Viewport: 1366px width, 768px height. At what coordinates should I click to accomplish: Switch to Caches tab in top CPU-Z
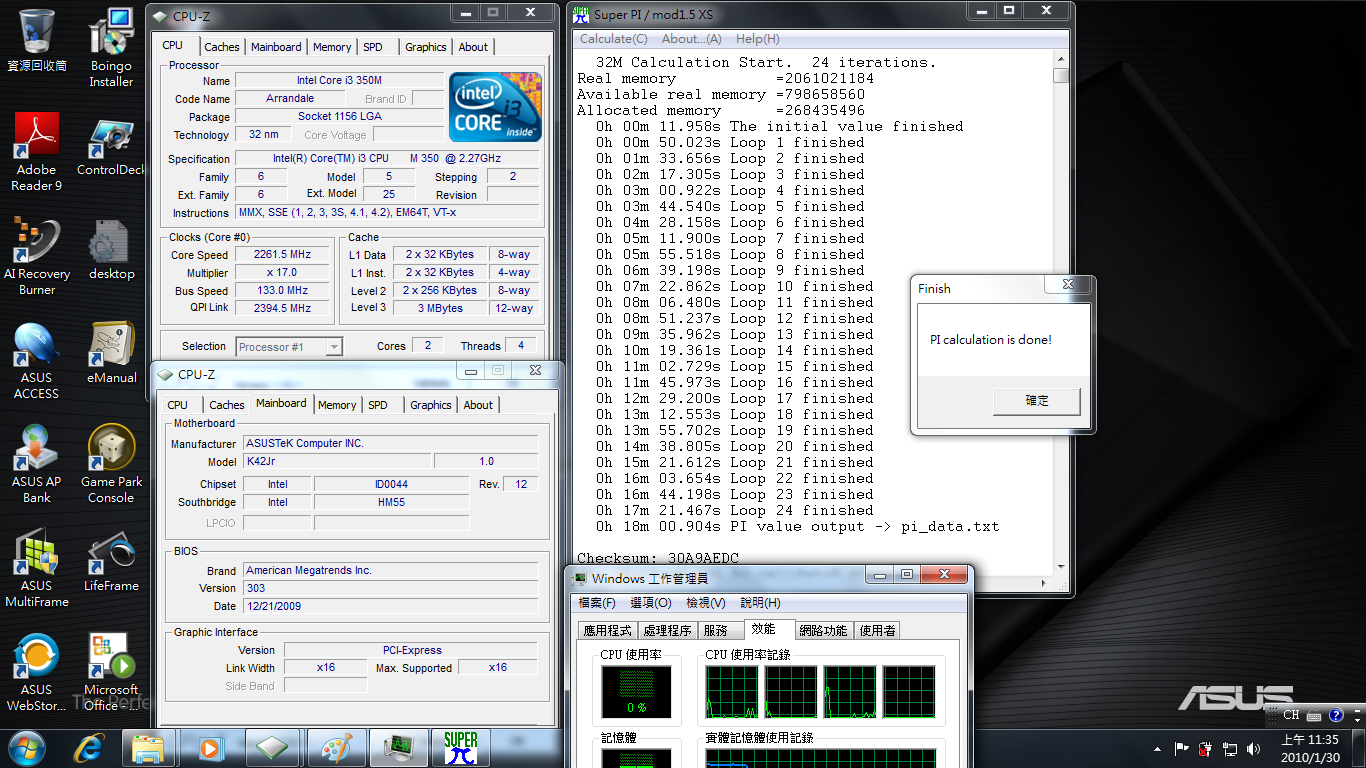[x=222, y=47]
